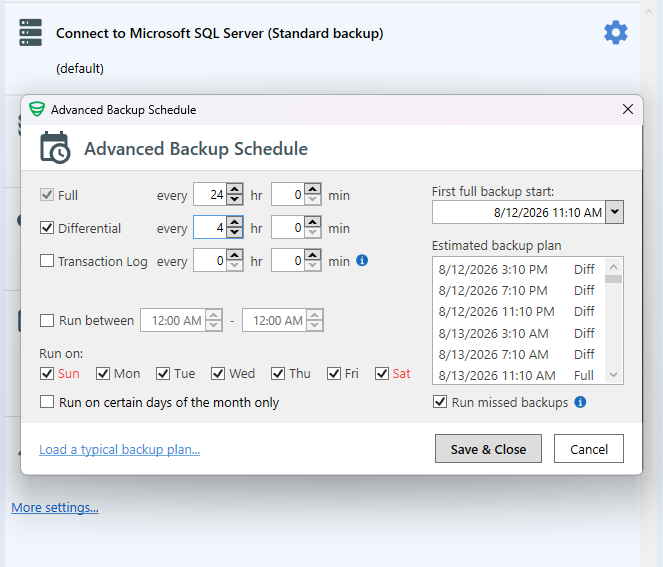This screenshot has width=663, height=567.
Task: Click the main page scroll up arrow
Action: click(x=648, y=12)
